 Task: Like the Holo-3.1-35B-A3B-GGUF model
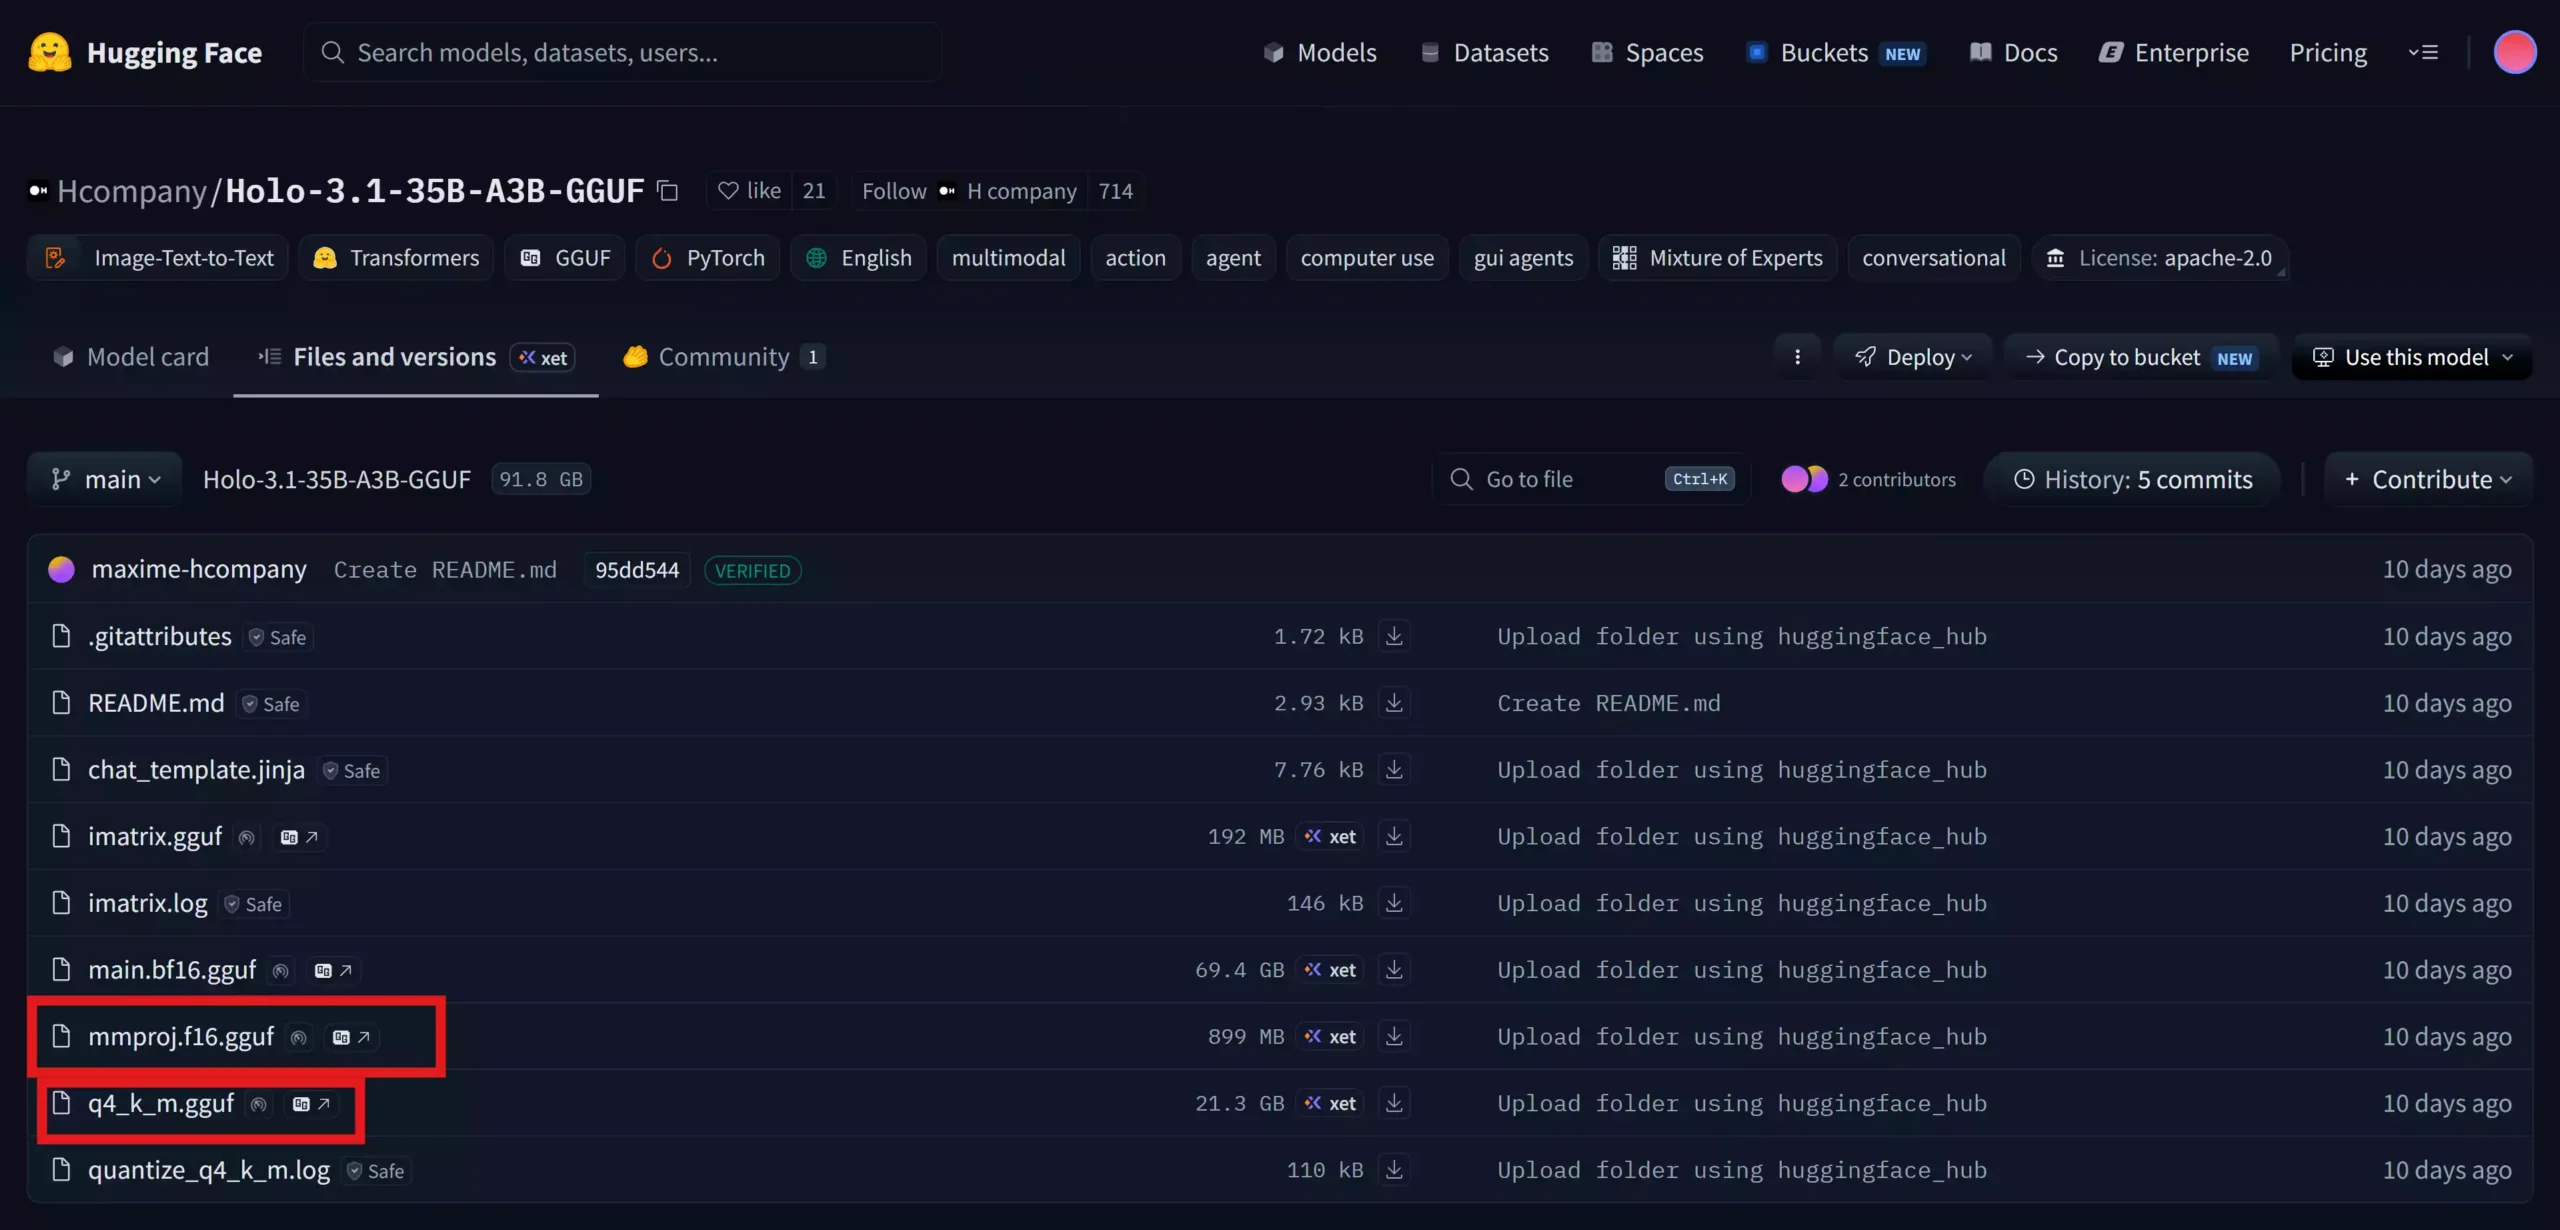point(750,191)
